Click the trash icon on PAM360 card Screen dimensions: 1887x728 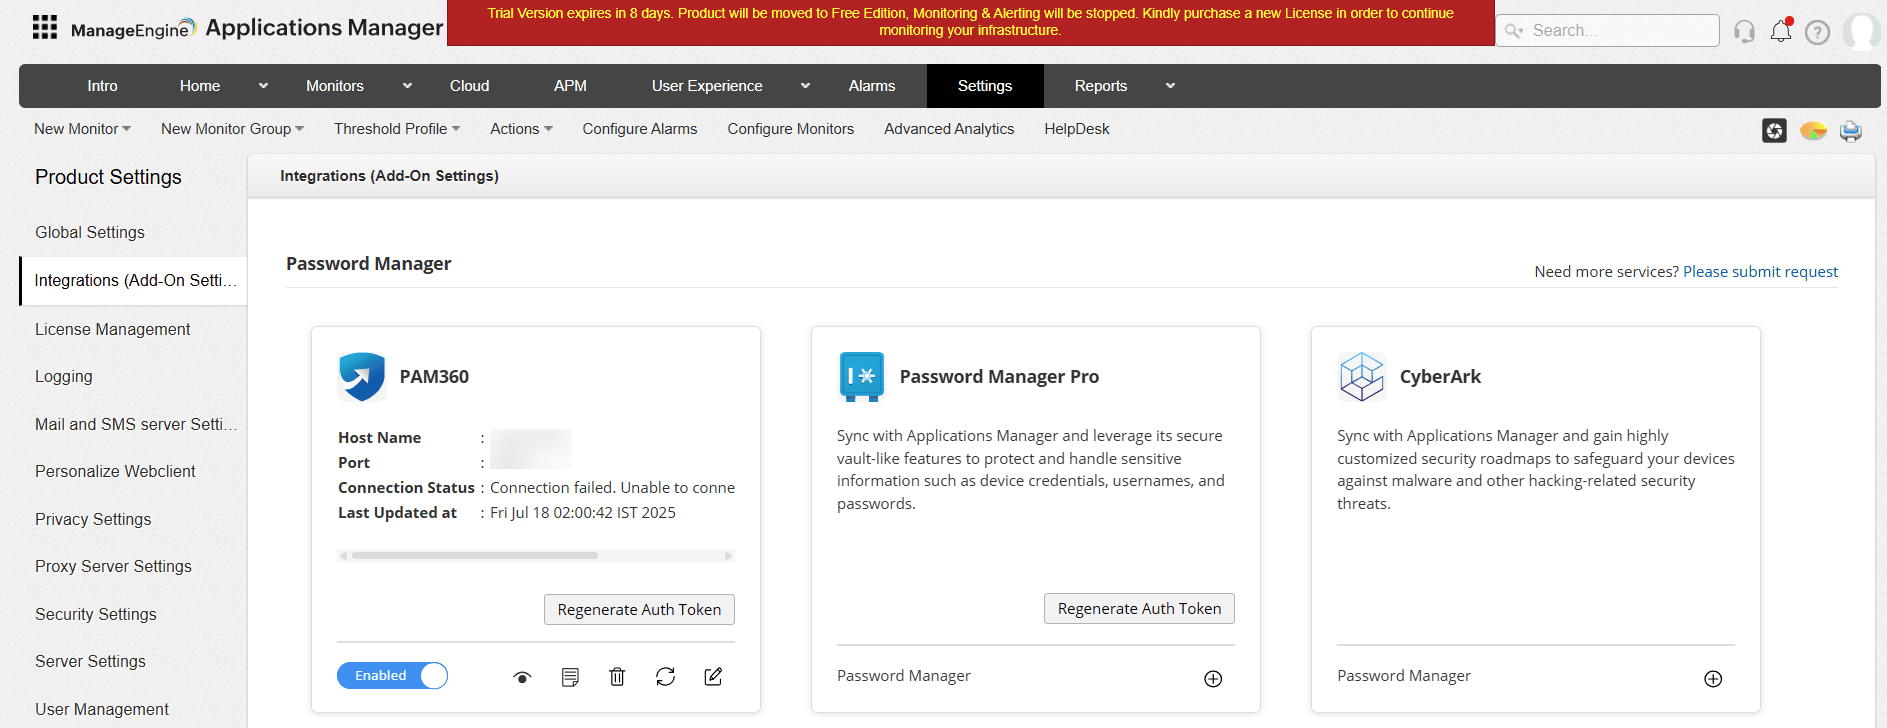tap(617, 677)
